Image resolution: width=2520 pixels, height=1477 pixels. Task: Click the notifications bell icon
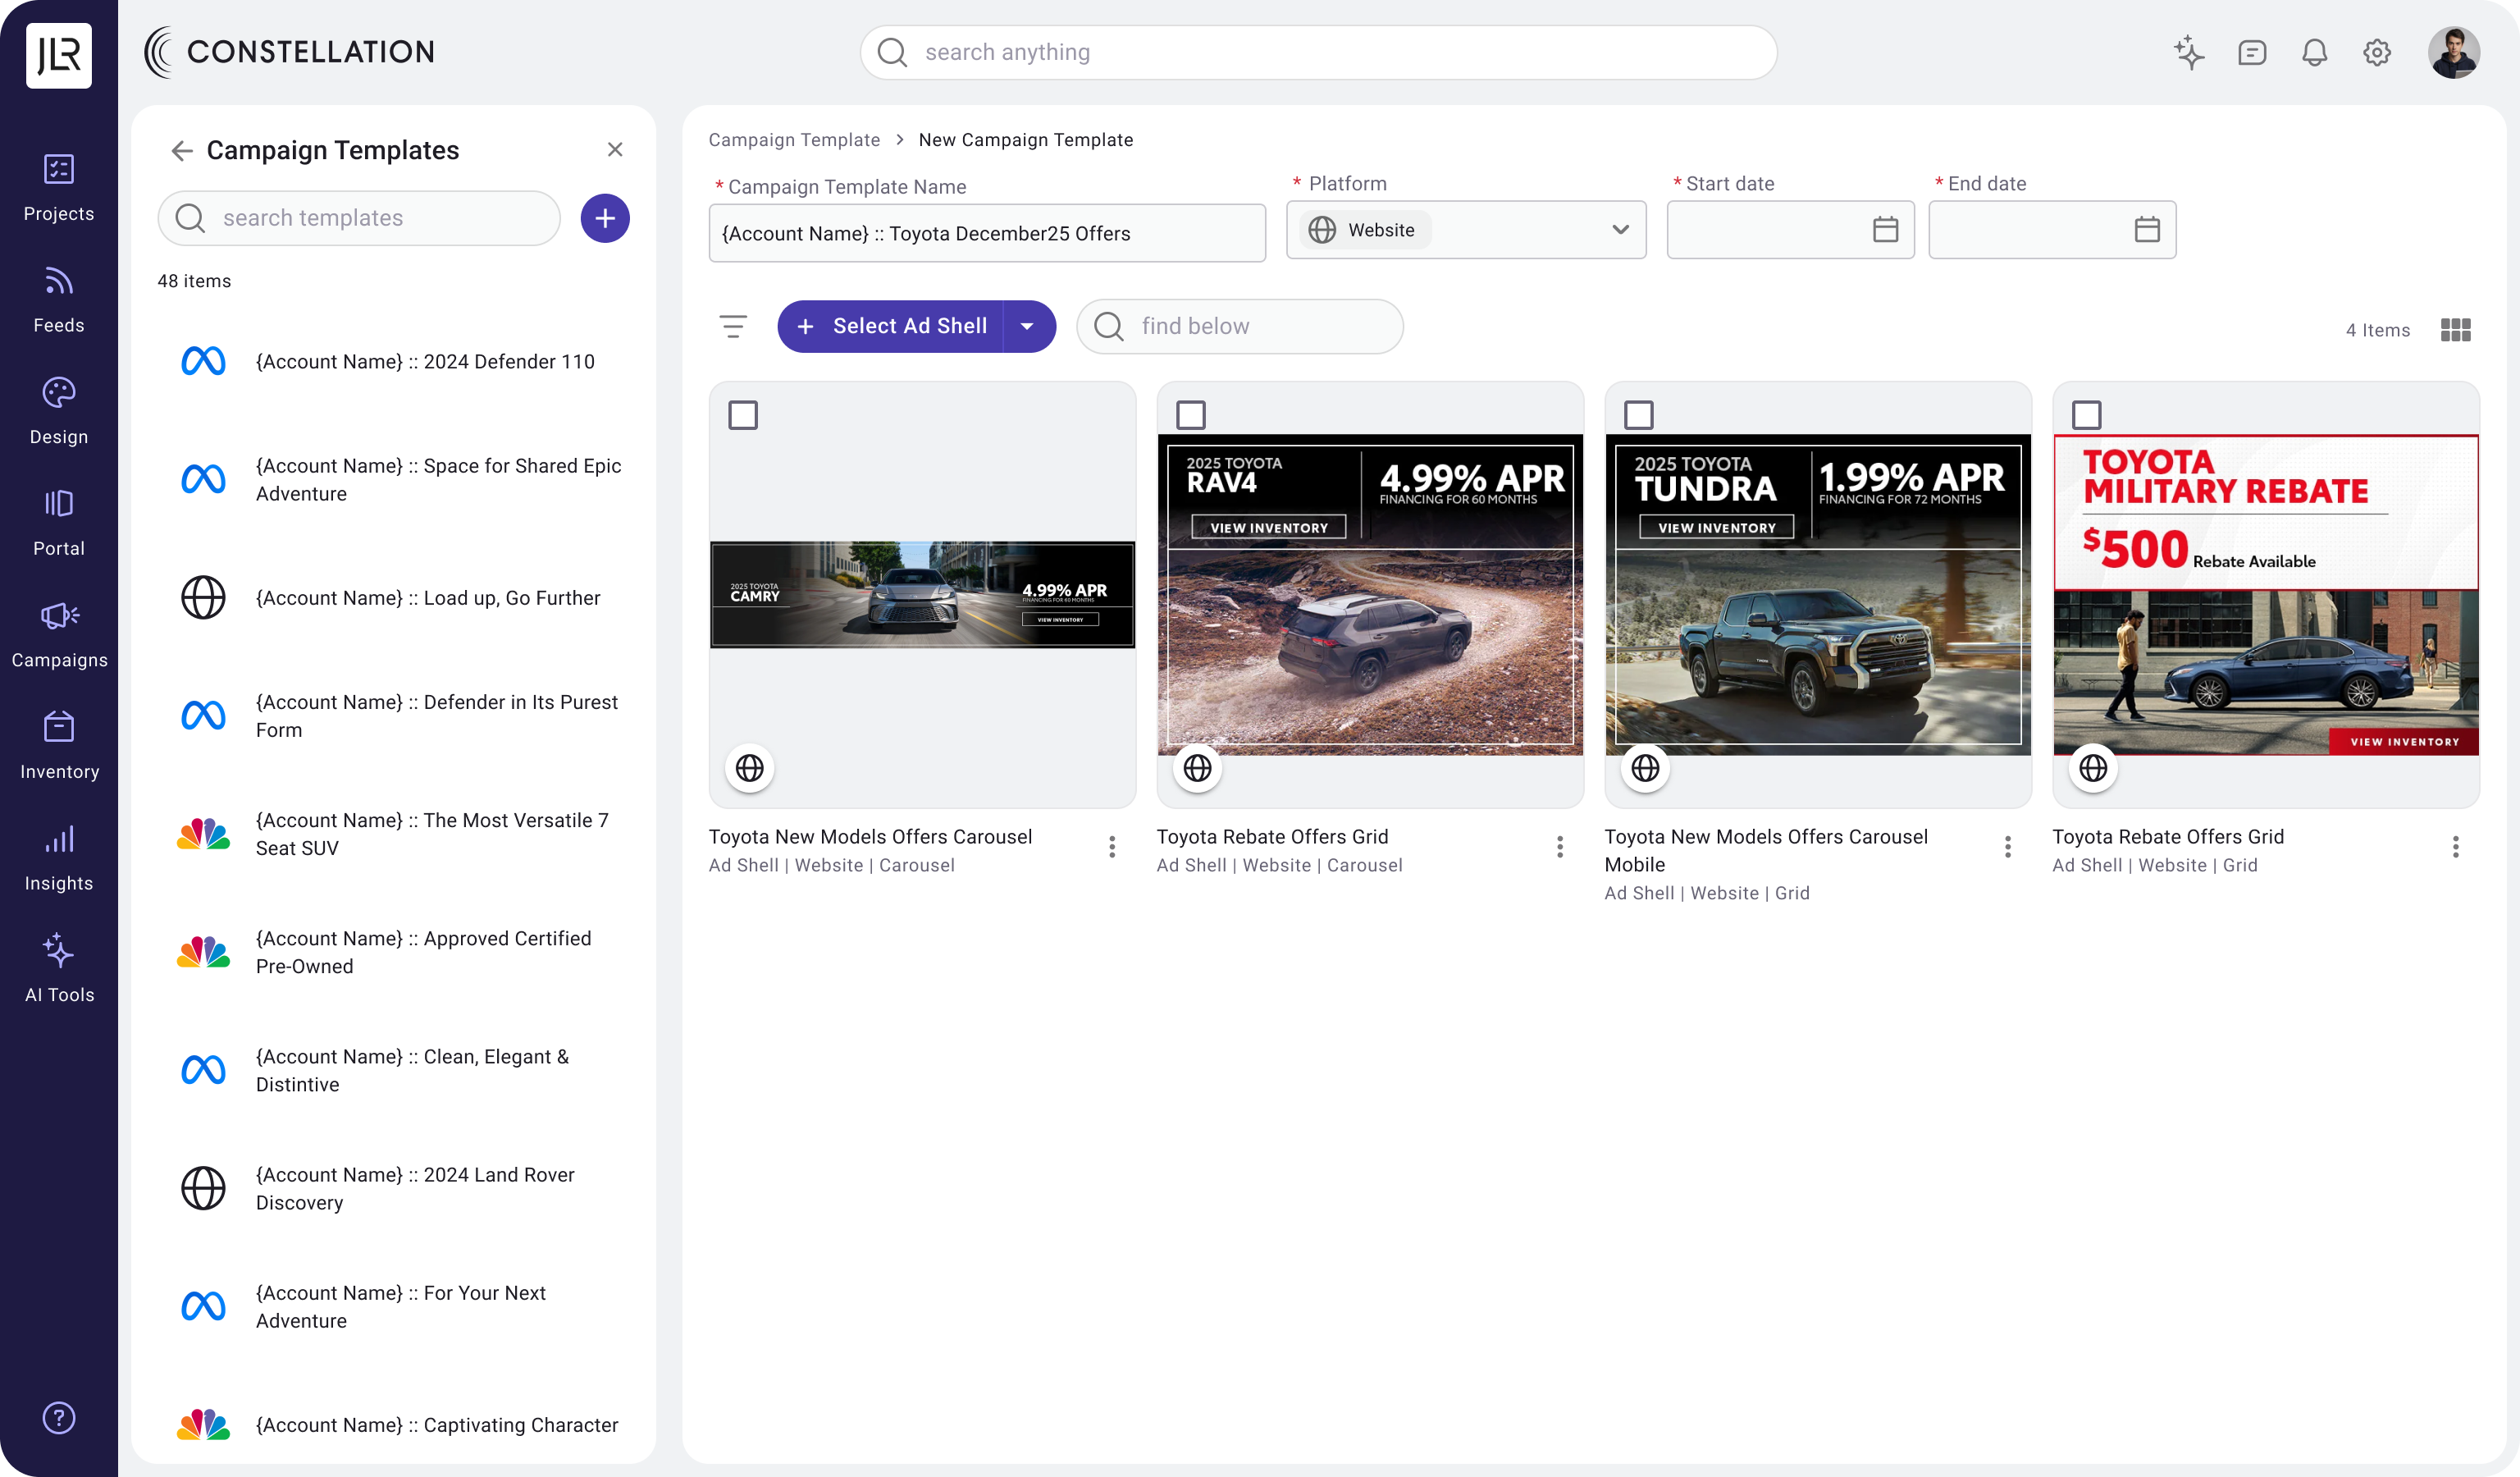[x=2314, y=52]
